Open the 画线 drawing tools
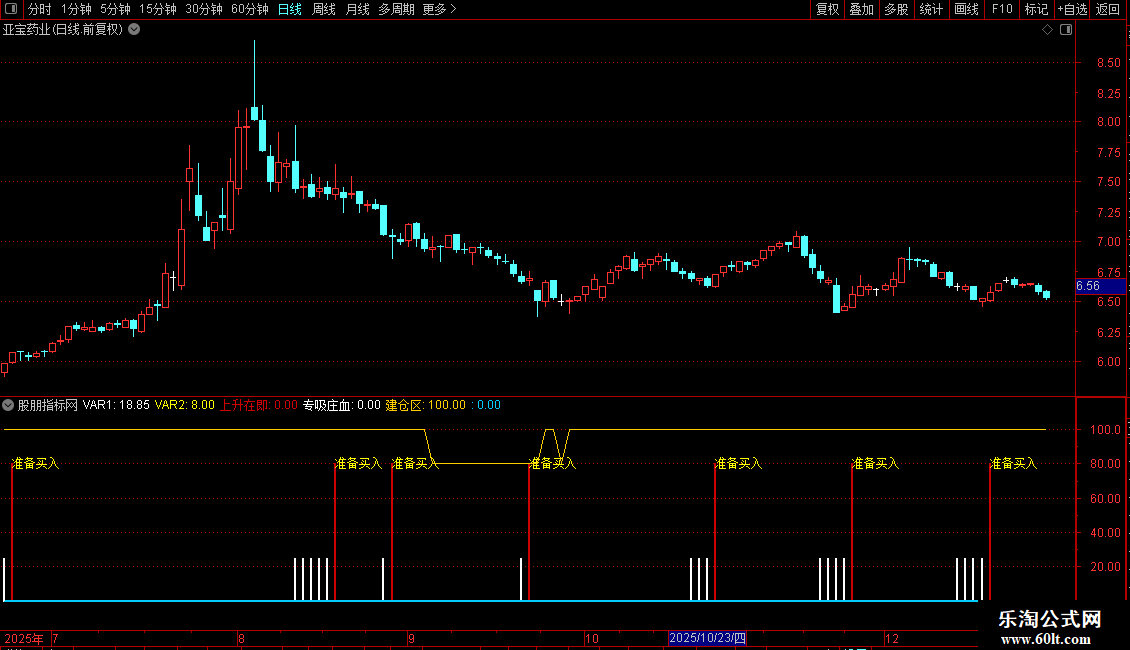 (x=966, y=9)
